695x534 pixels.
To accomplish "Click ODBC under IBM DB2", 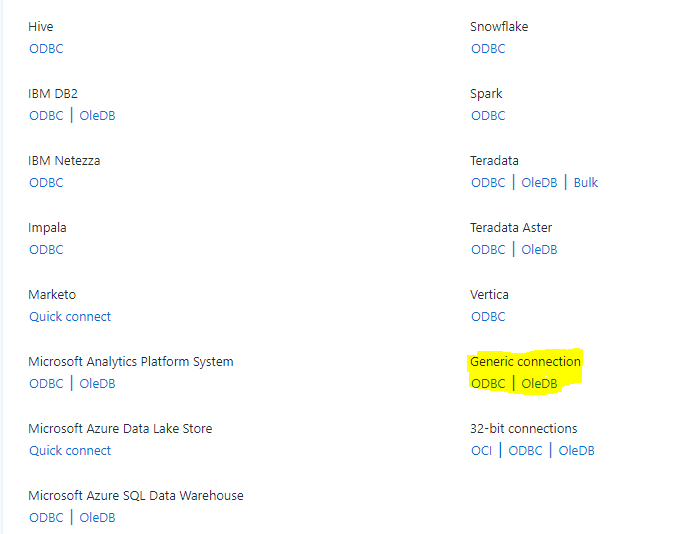I will (x=46, y=116).
